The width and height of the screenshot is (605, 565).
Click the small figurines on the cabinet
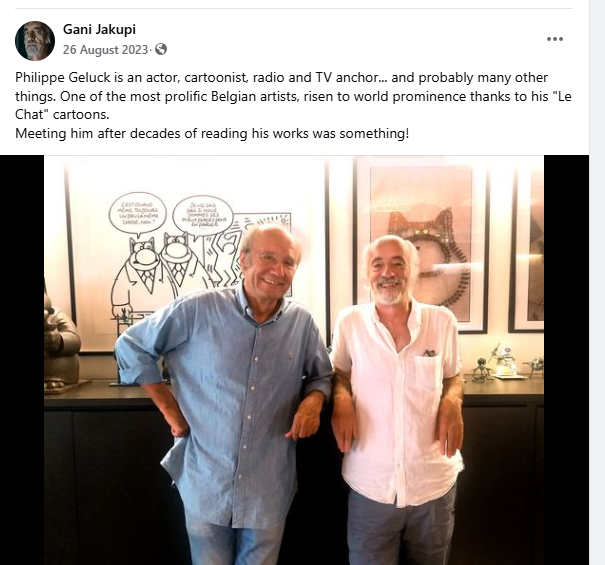[x=504, y=363]
